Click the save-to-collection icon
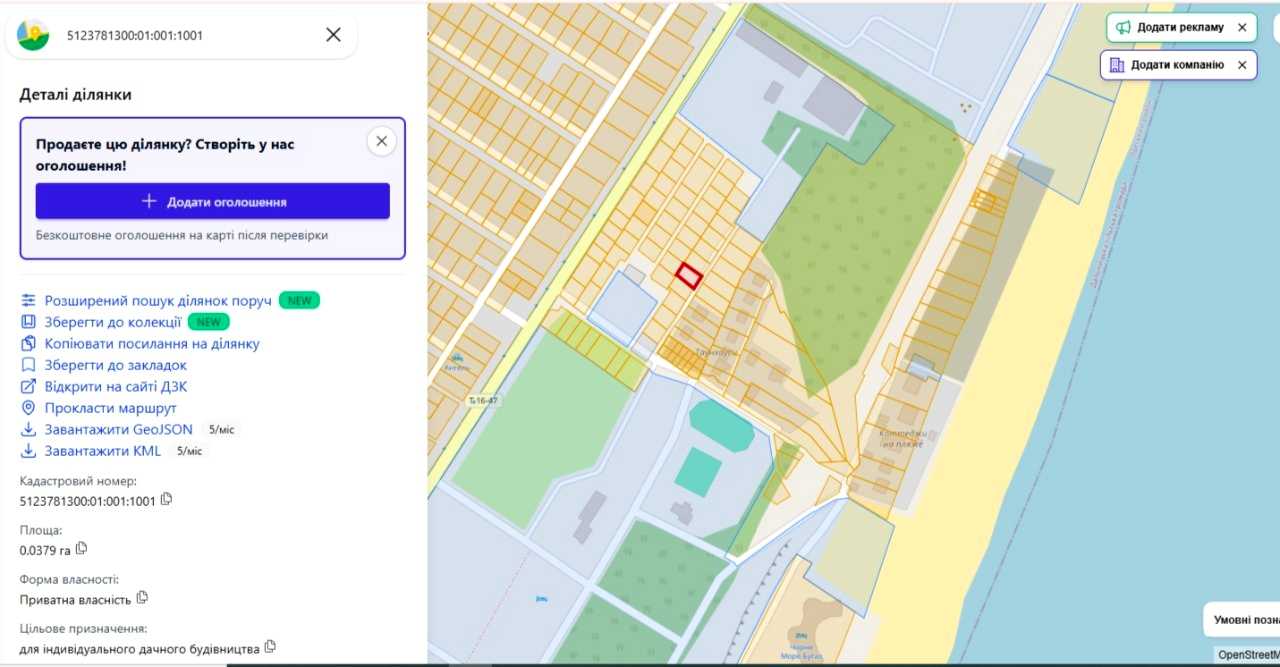The height and width of the screenshot is (667, 1280). click(28, 322)
